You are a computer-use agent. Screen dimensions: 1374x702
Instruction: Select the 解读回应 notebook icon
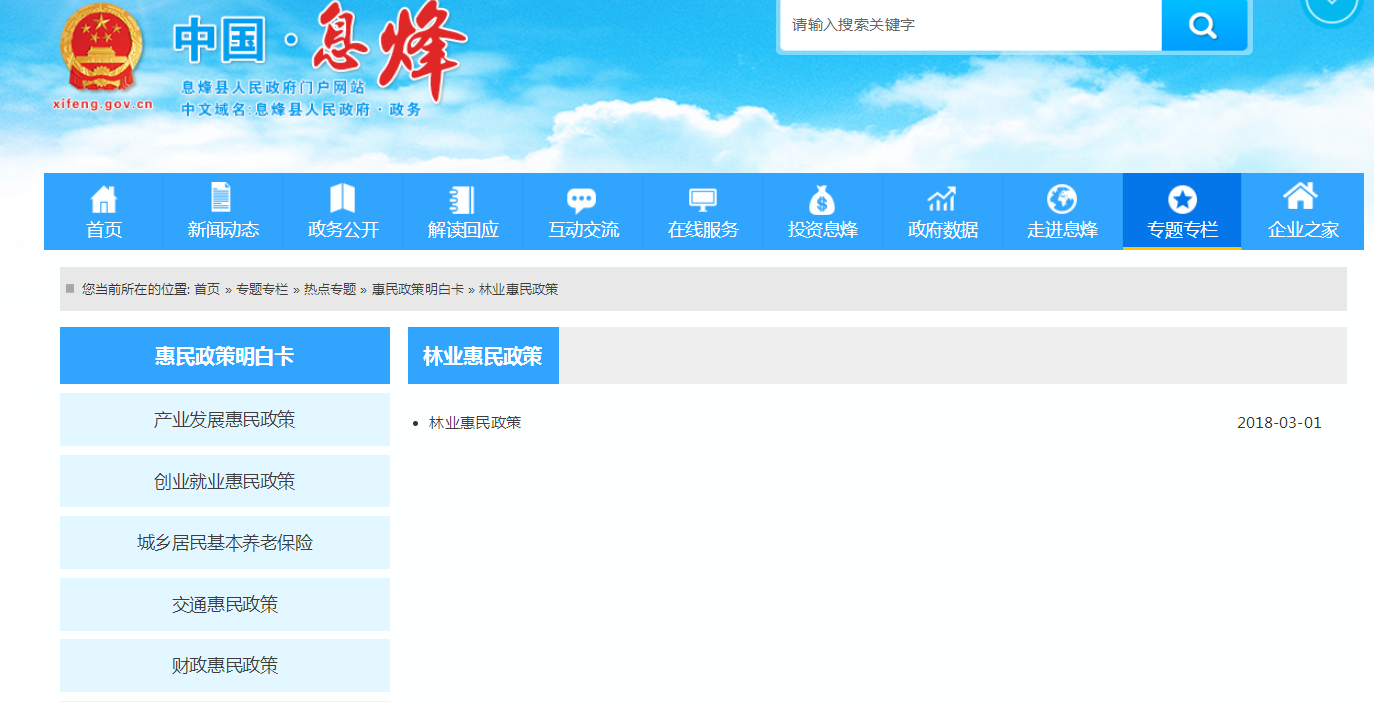[462, 199]
